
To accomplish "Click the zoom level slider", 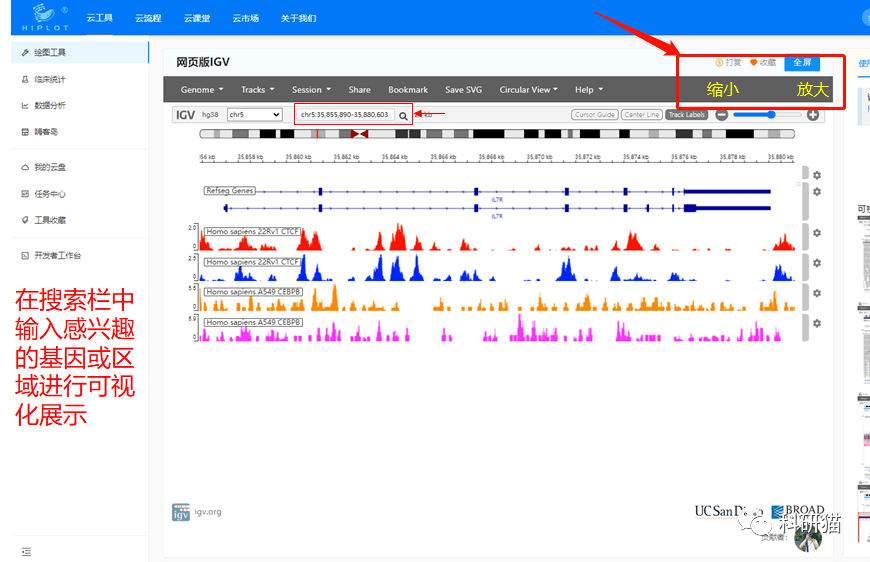I will point(765,115).
